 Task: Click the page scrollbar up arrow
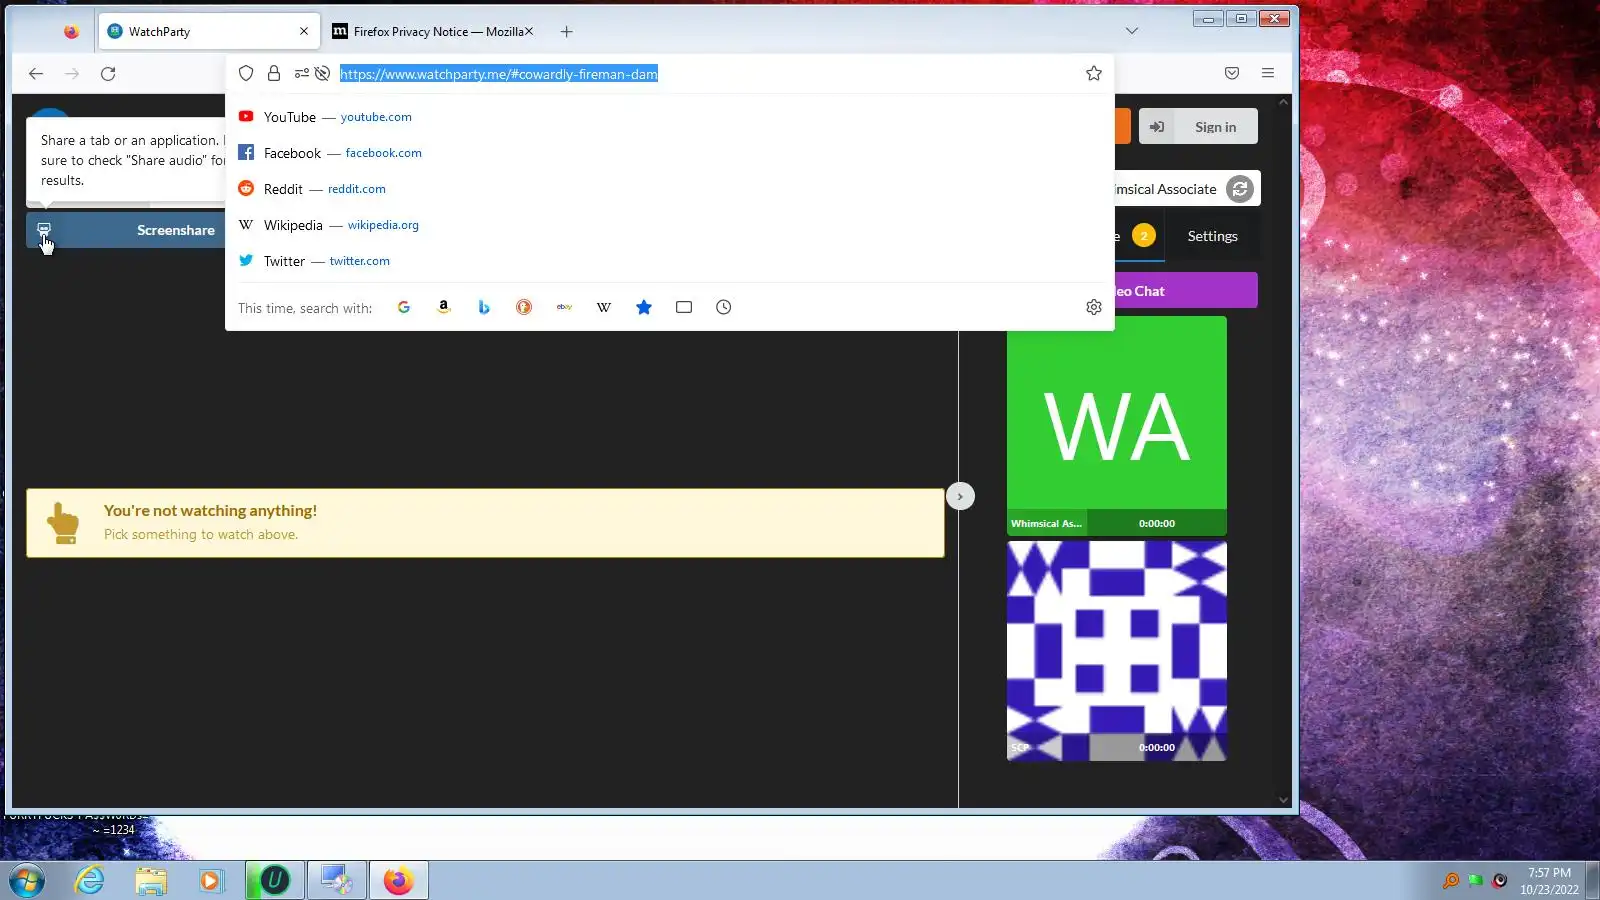pyautogui.click(x=1284, y=102)
